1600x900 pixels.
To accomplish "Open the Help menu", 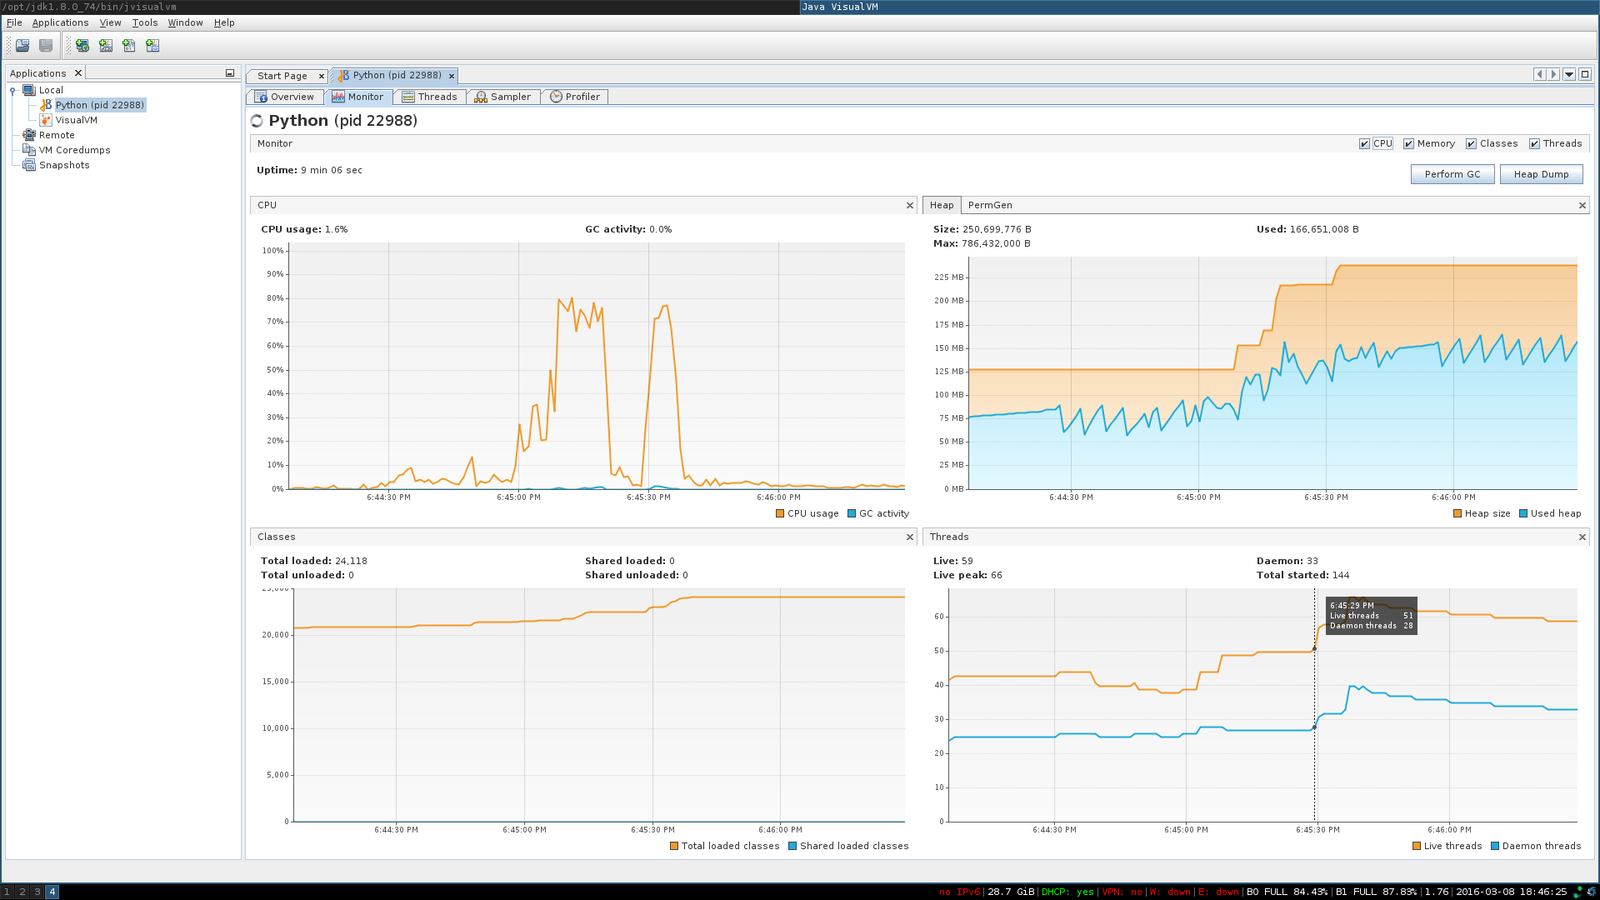I will click(x=224, y=22).
